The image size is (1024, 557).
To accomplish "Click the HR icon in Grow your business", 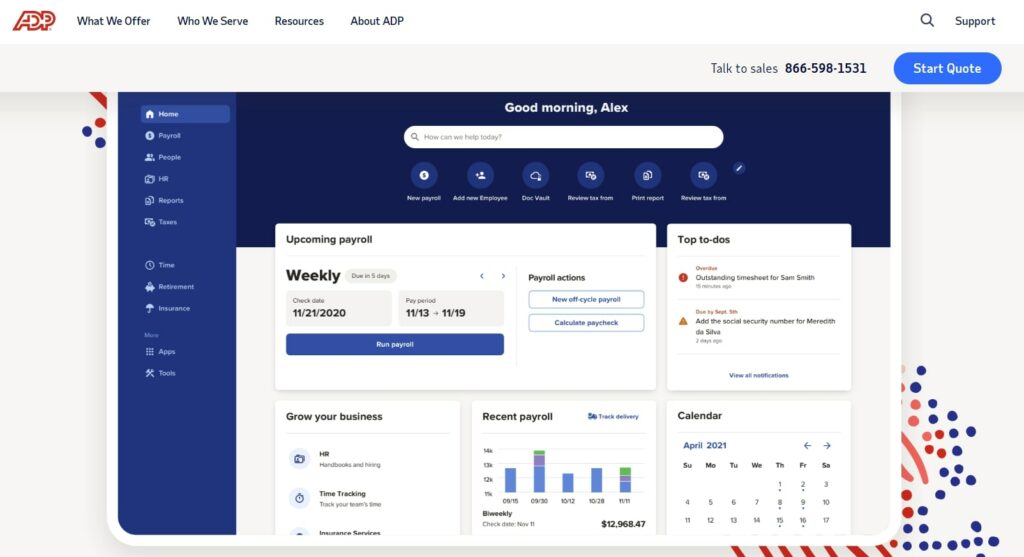I will point(299,458).
